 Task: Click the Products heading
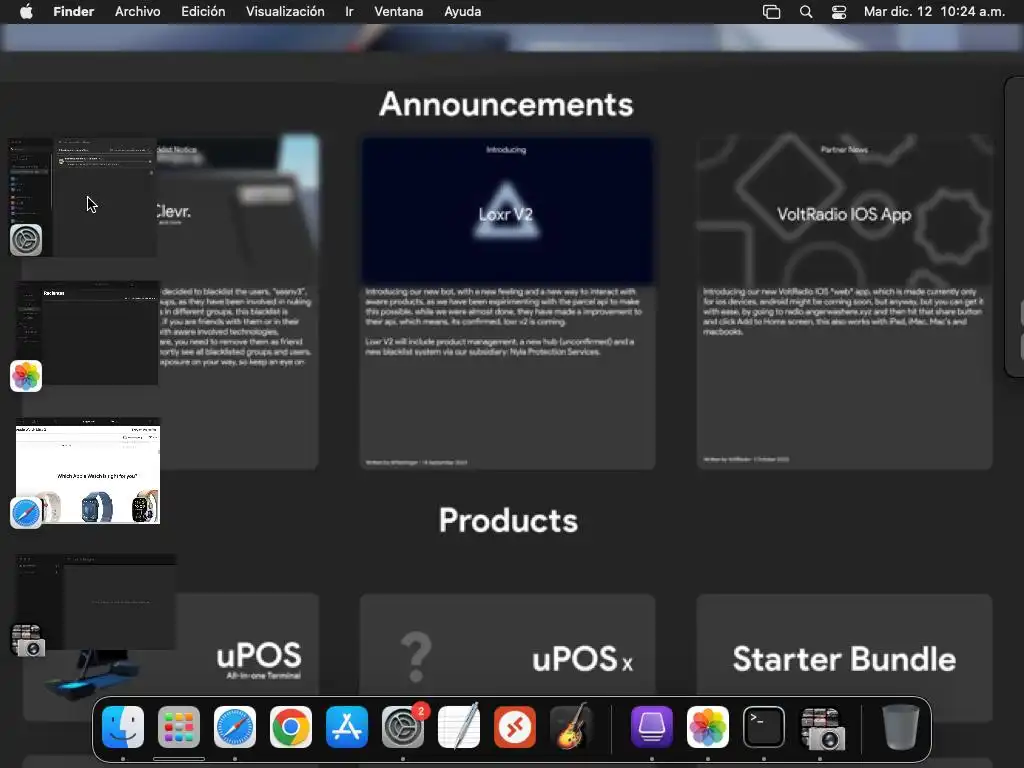tap(508, 521)
